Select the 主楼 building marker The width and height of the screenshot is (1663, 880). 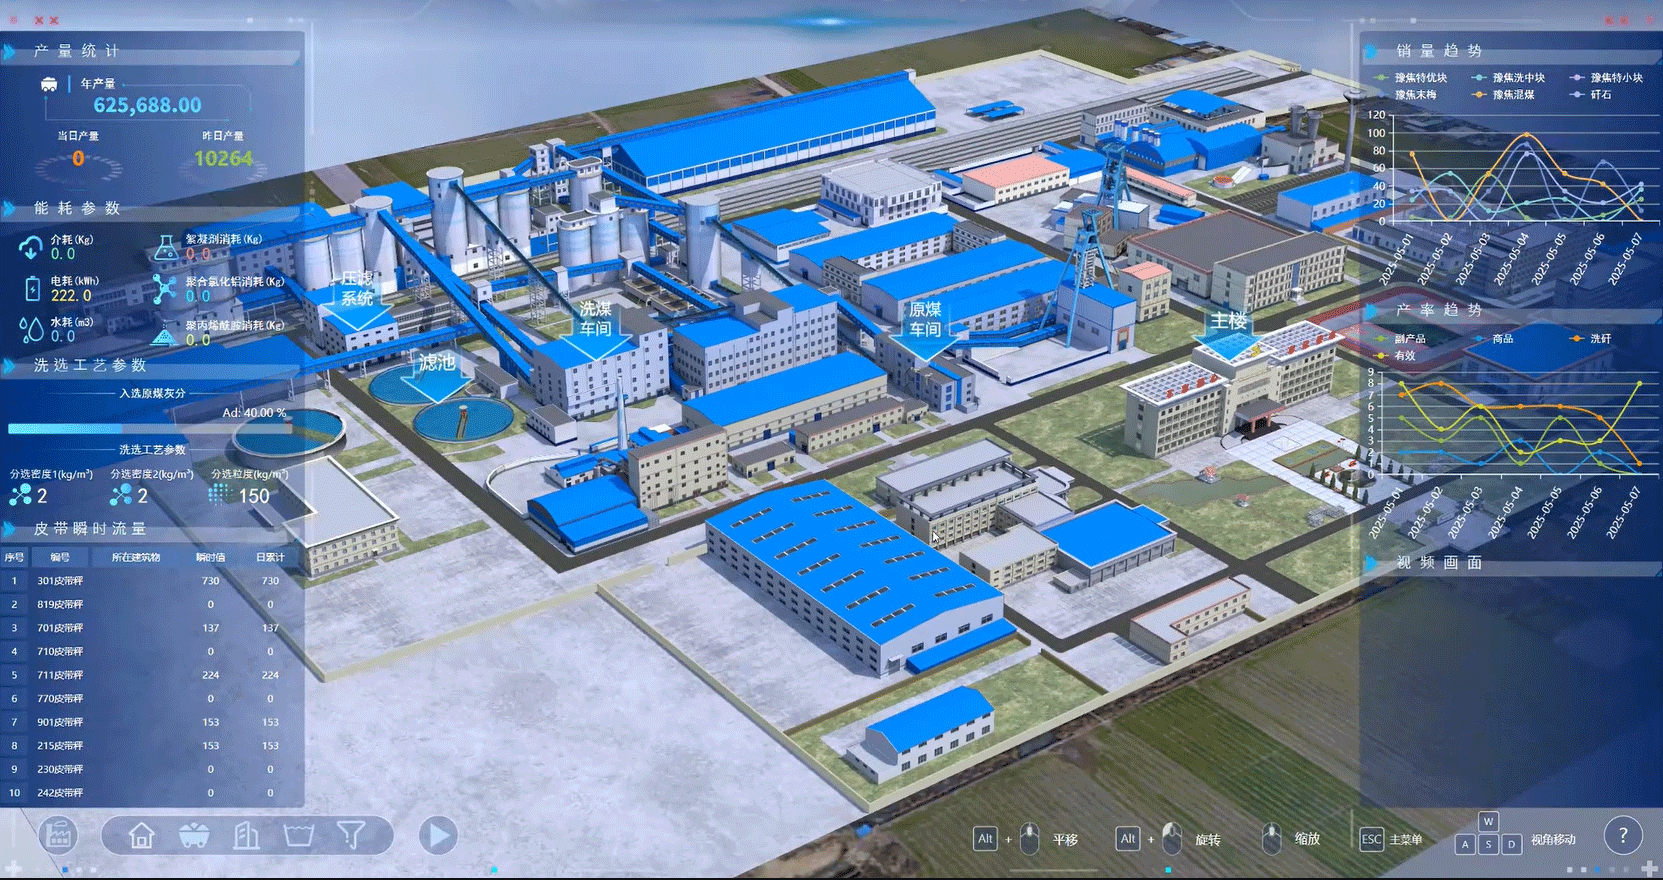tap(1229, 322)
